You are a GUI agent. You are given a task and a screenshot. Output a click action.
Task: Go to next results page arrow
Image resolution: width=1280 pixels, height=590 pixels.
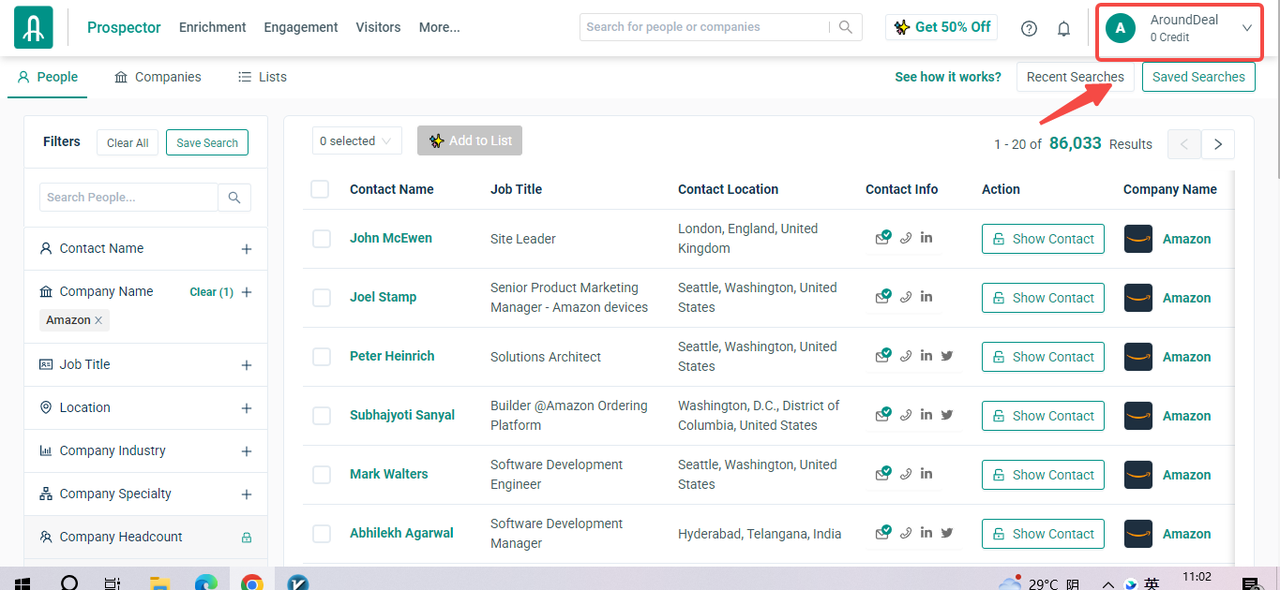[x=1218, y=144]
